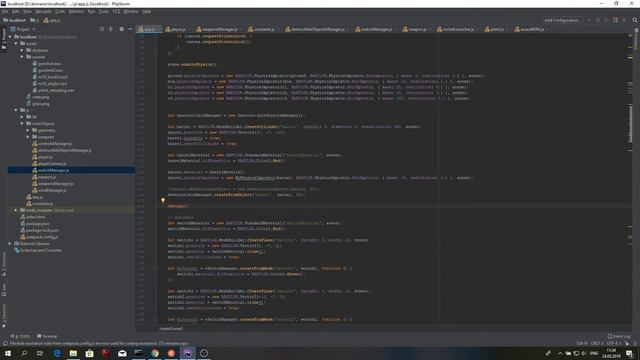Screen dimensions: 640x360
Task: Select switchManager.js in project tree
Action: [53, 170]
